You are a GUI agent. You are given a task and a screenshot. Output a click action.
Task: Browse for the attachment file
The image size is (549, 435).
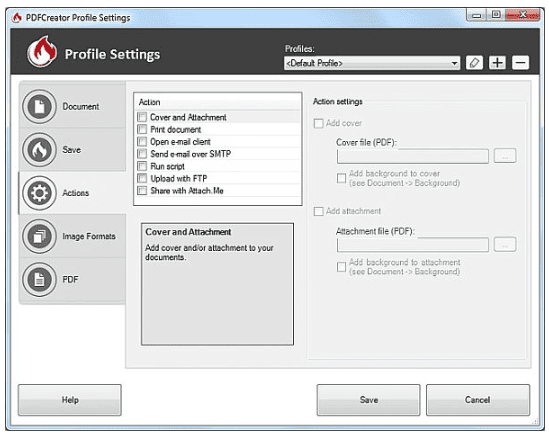tap(505, 244)
